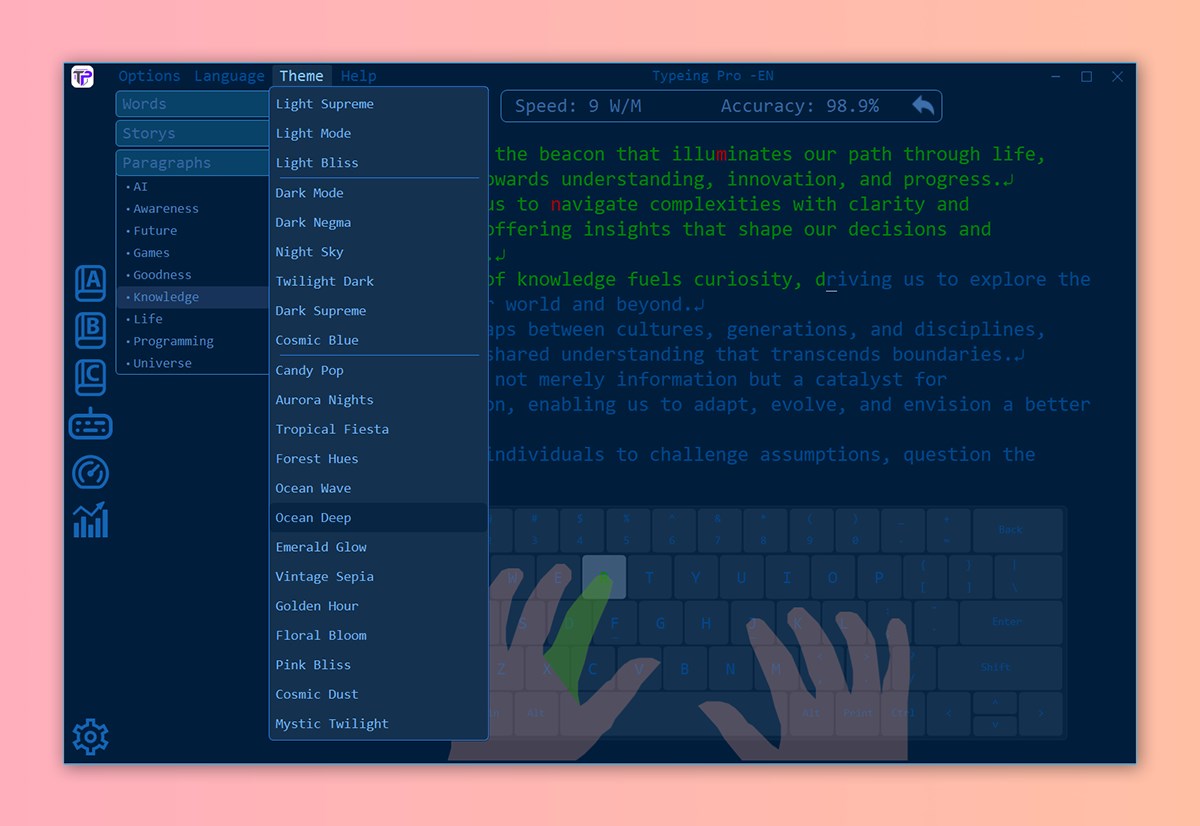Open lesson book B in sidebar
This screenshot has width=1200, height=826.
[90, 331]
